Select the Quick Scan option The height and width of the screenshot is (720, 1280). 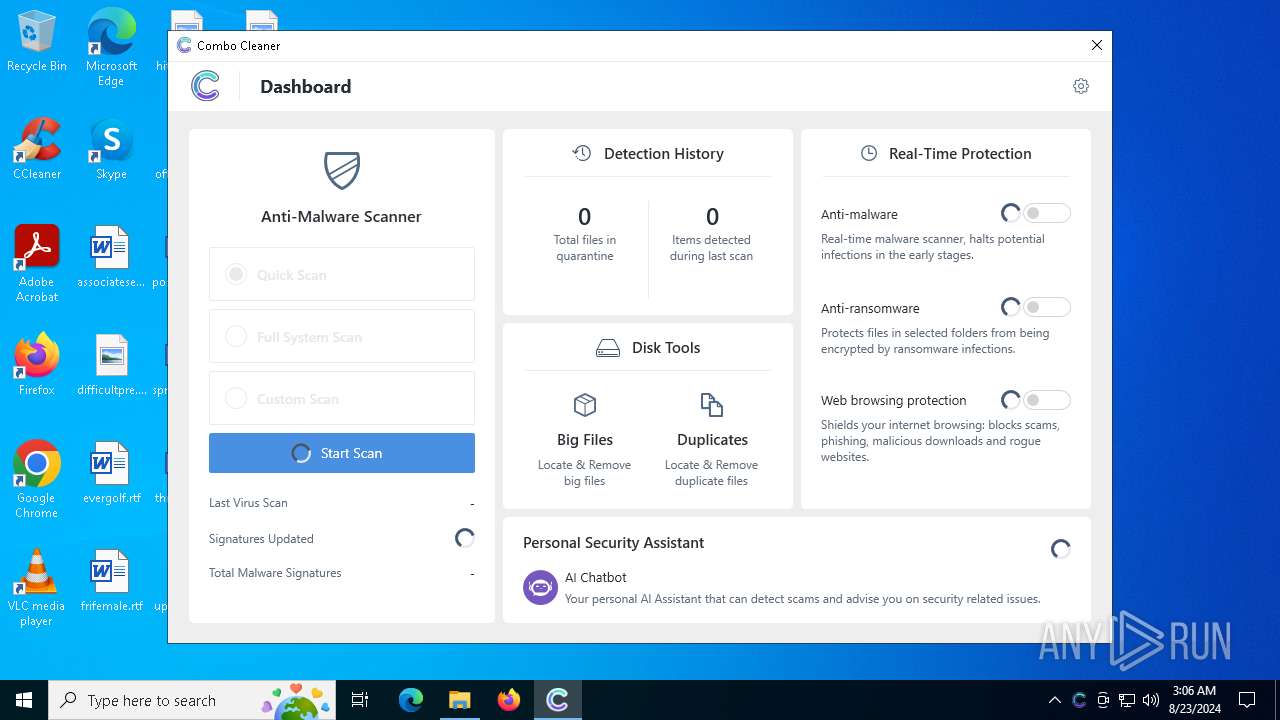tap(342, 274)
